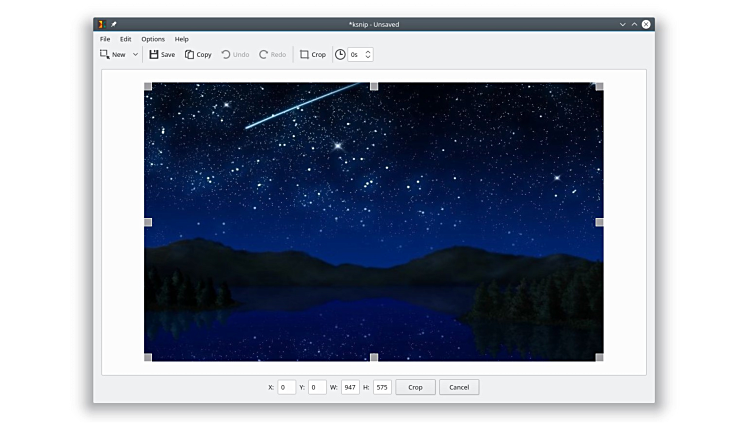This screenshot has height=423, width=752.
Task: Click the Height field showing 575
Action: pyautogui.click(x=382, y=387)
